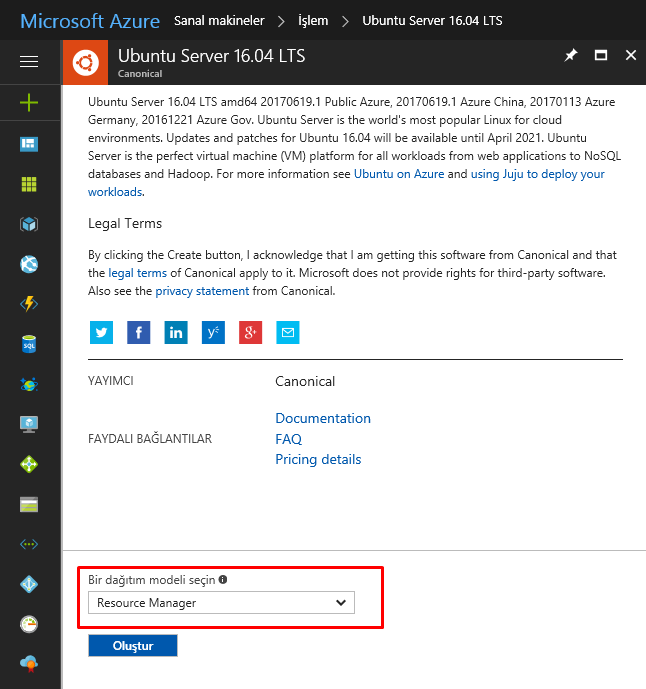
Task: Open Azure Cosmos DB planet icon
Action: tap(29, 384)
